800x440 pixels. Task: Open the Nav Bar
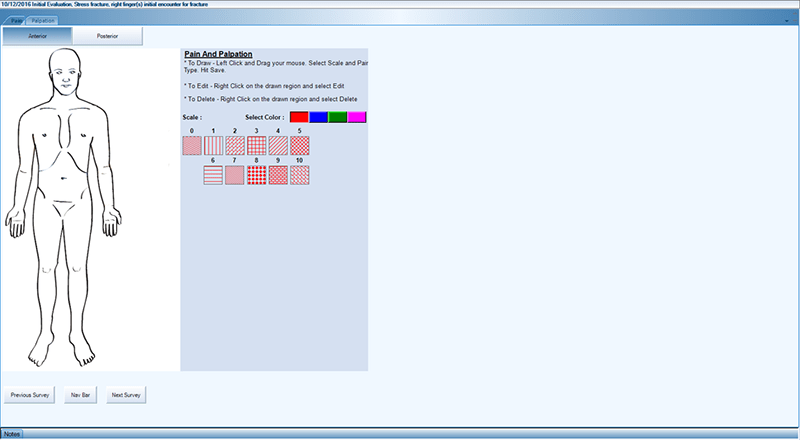point(81,395)
